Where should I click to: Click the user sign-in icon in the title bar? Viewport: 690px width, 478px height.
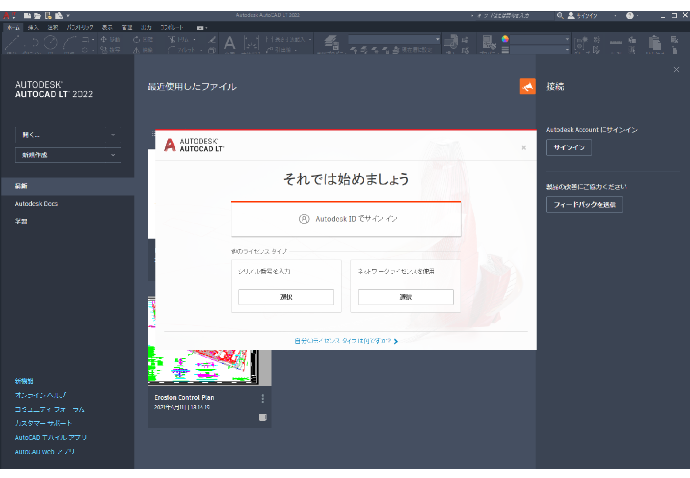pyautogui.click(x=571, y=16)
